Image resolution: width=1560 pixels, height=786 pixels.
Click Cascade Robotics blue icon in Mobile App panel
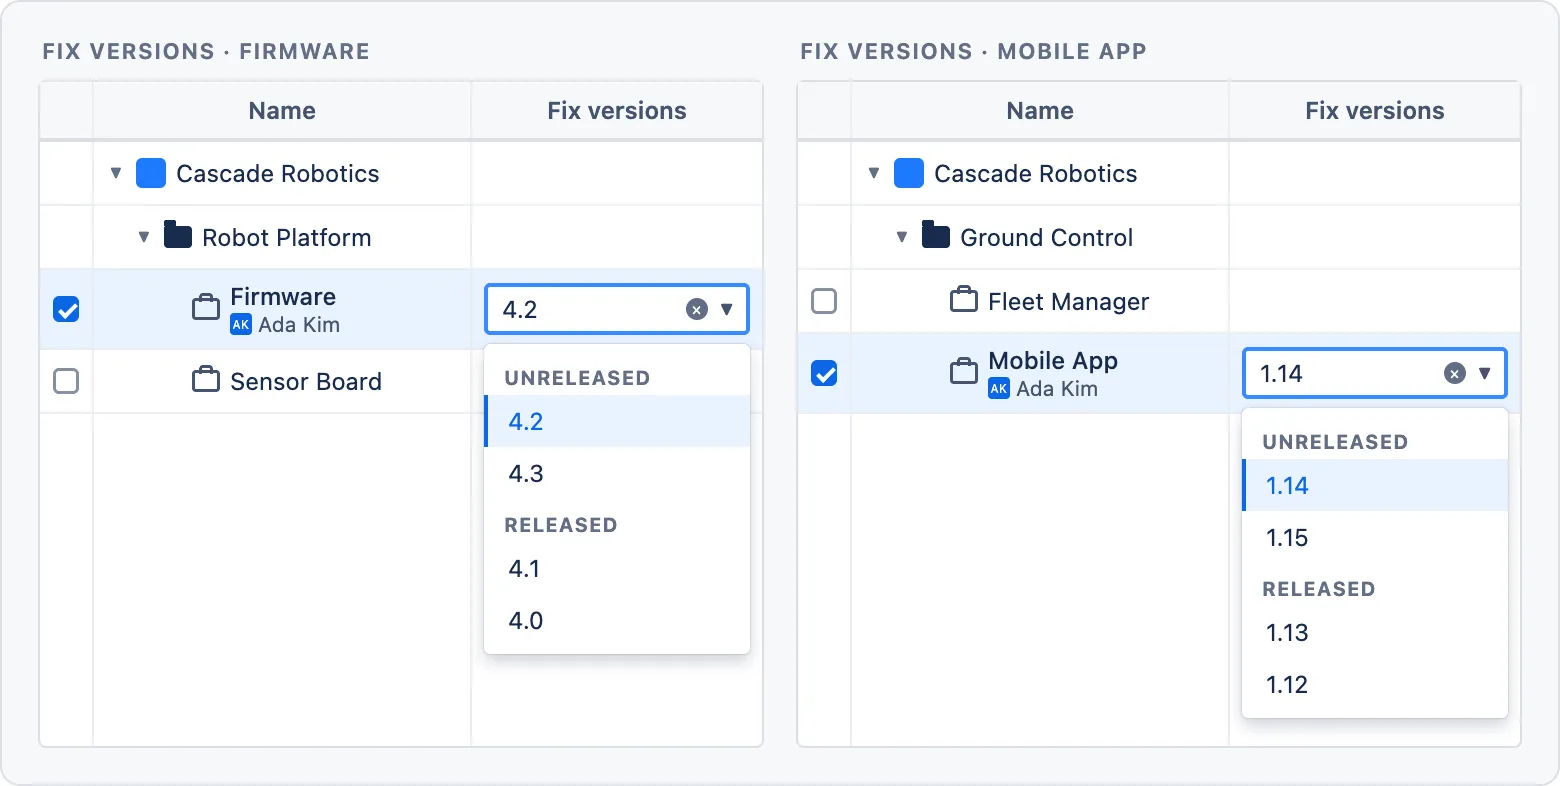click(x=909, y=173)
